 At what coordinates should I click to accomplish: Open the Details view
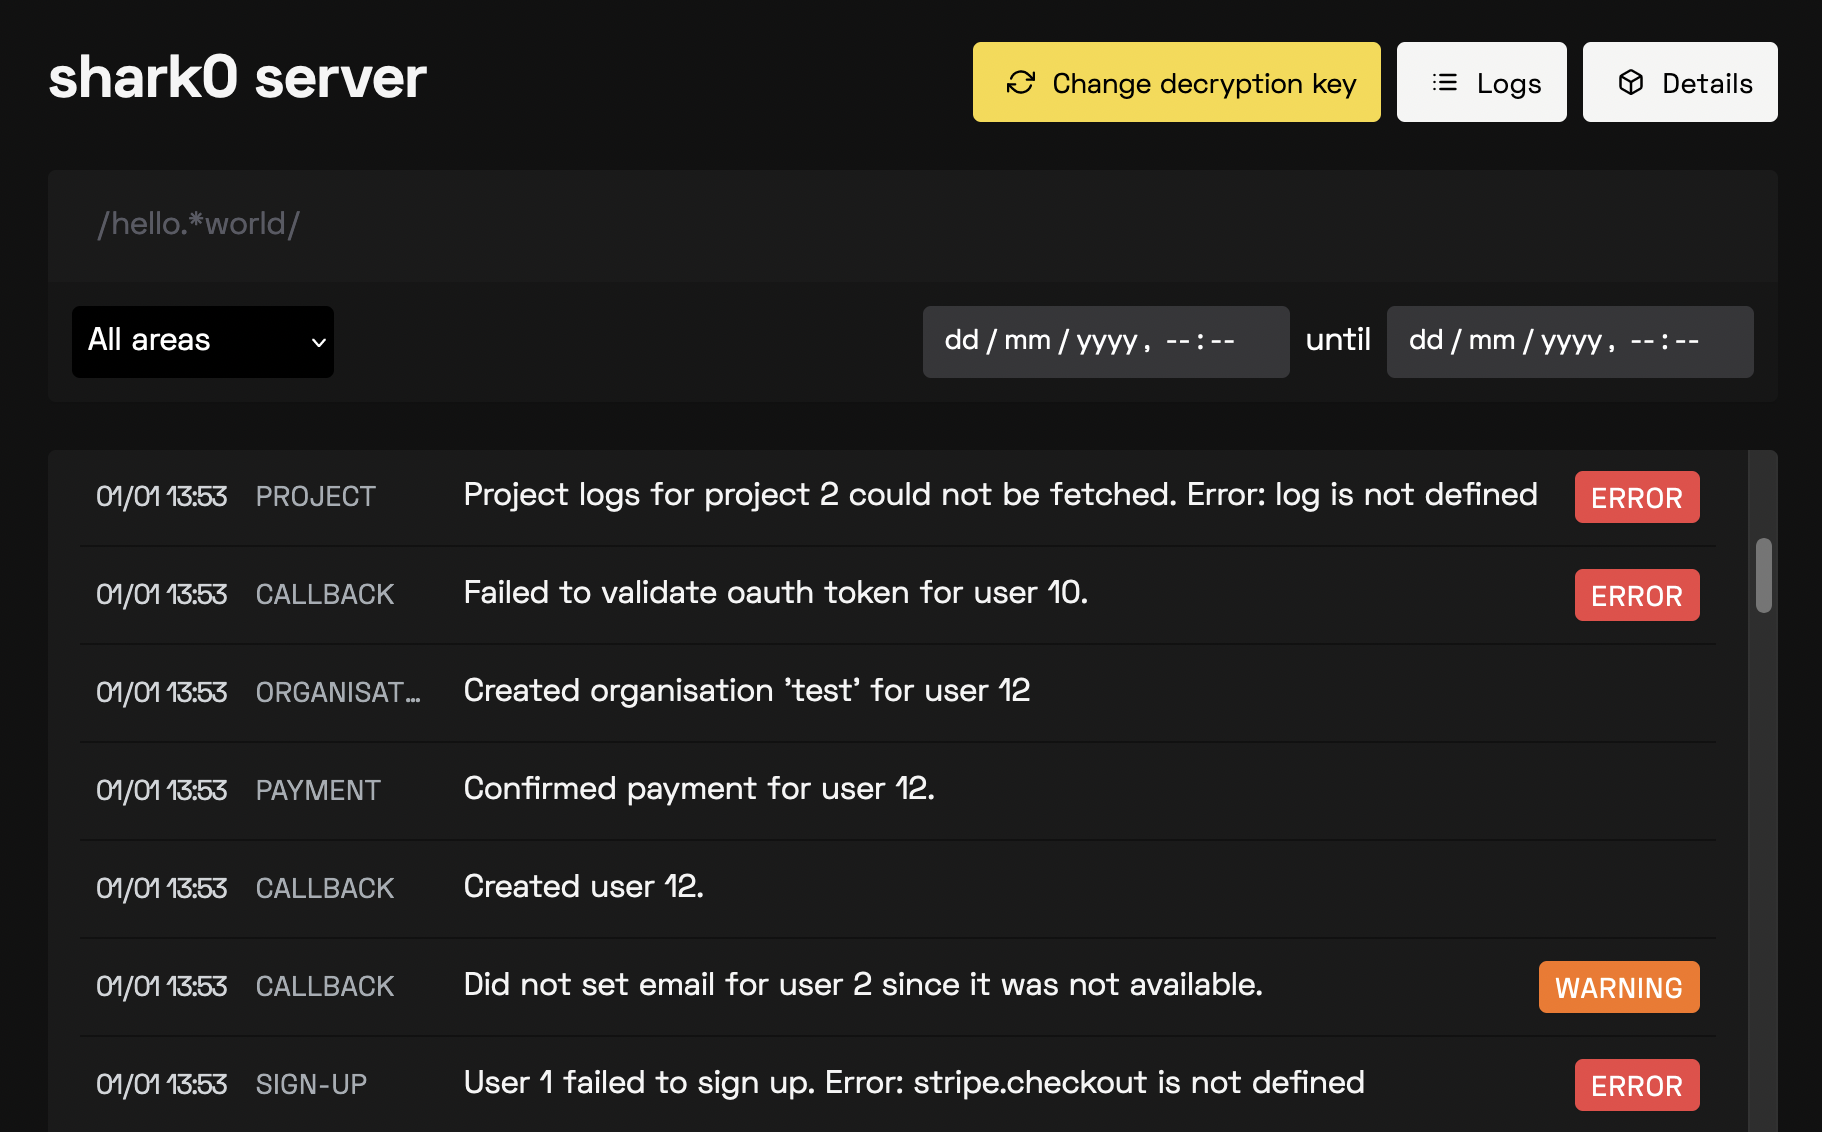[1679, 83]
